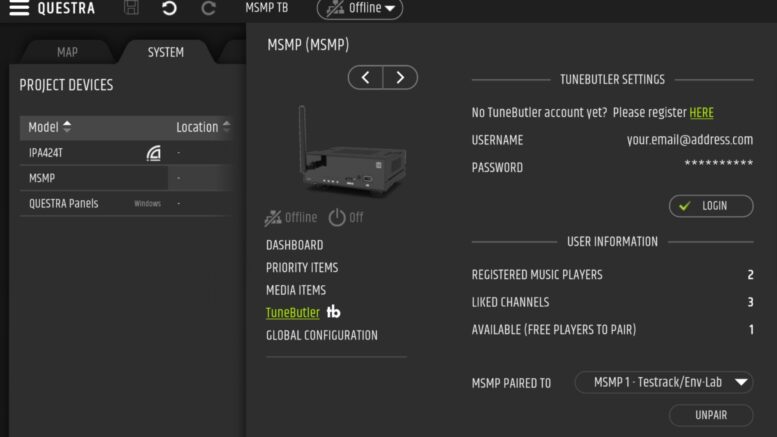Viewport: 777px width, 437px height.
Task: Click the save project disk icon
Action: coord(132,9)
